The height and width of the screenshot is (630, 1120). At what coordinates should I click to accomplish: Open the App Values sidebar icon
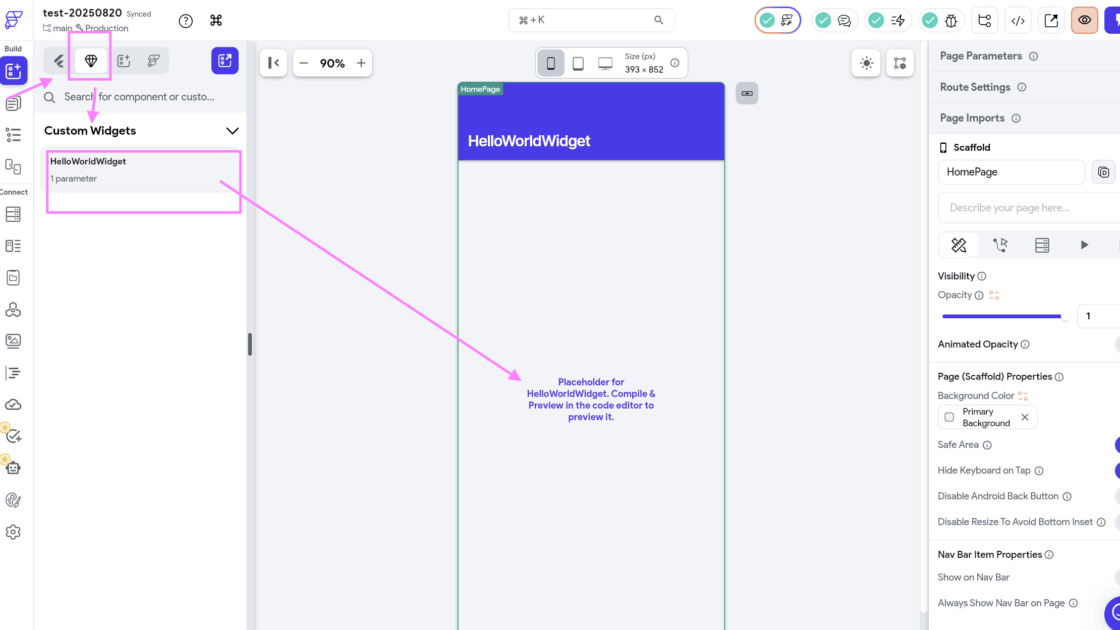pyautogui.click(x=13, y=277)
